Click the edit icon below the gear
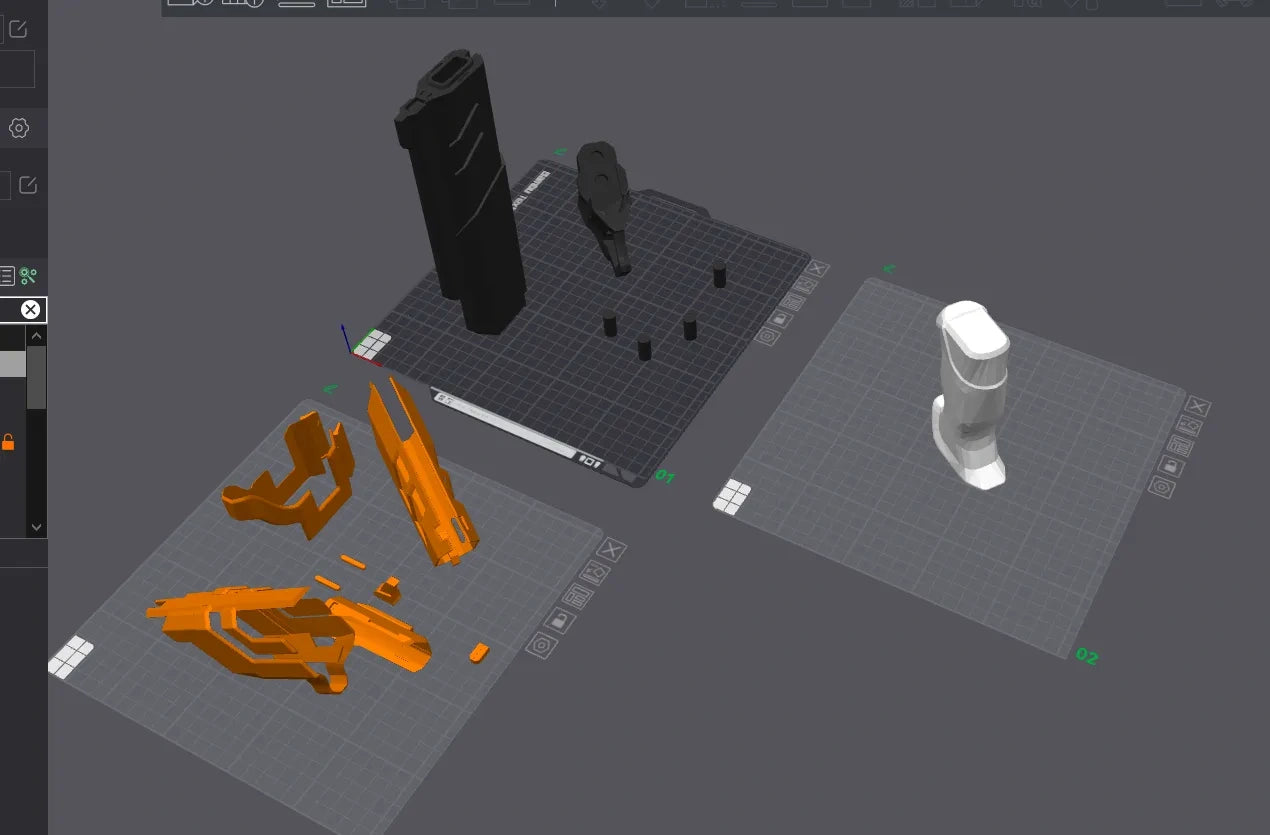 [27, 185]
